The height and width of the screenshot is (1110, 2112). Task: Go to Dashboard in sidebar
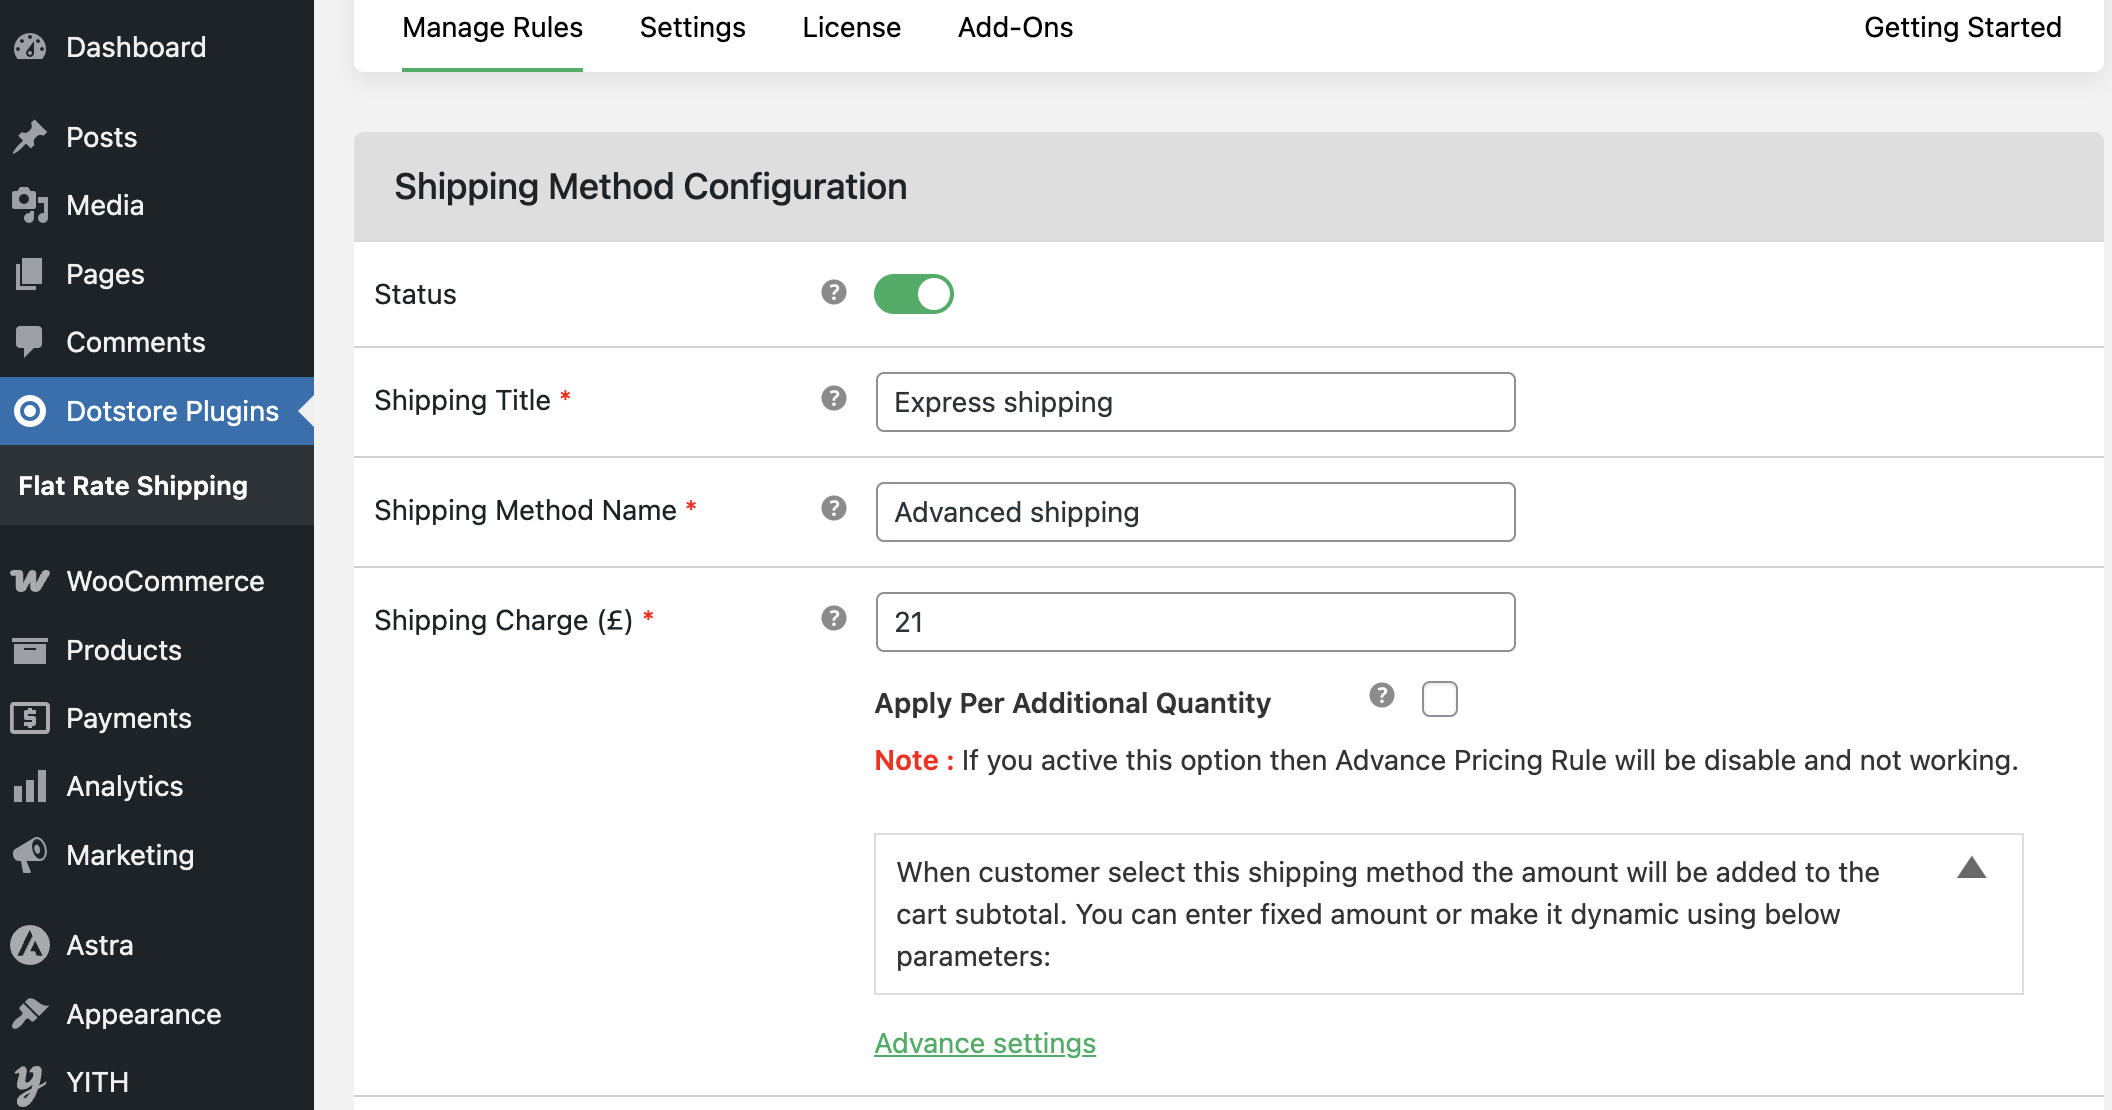tap(136, 47)
